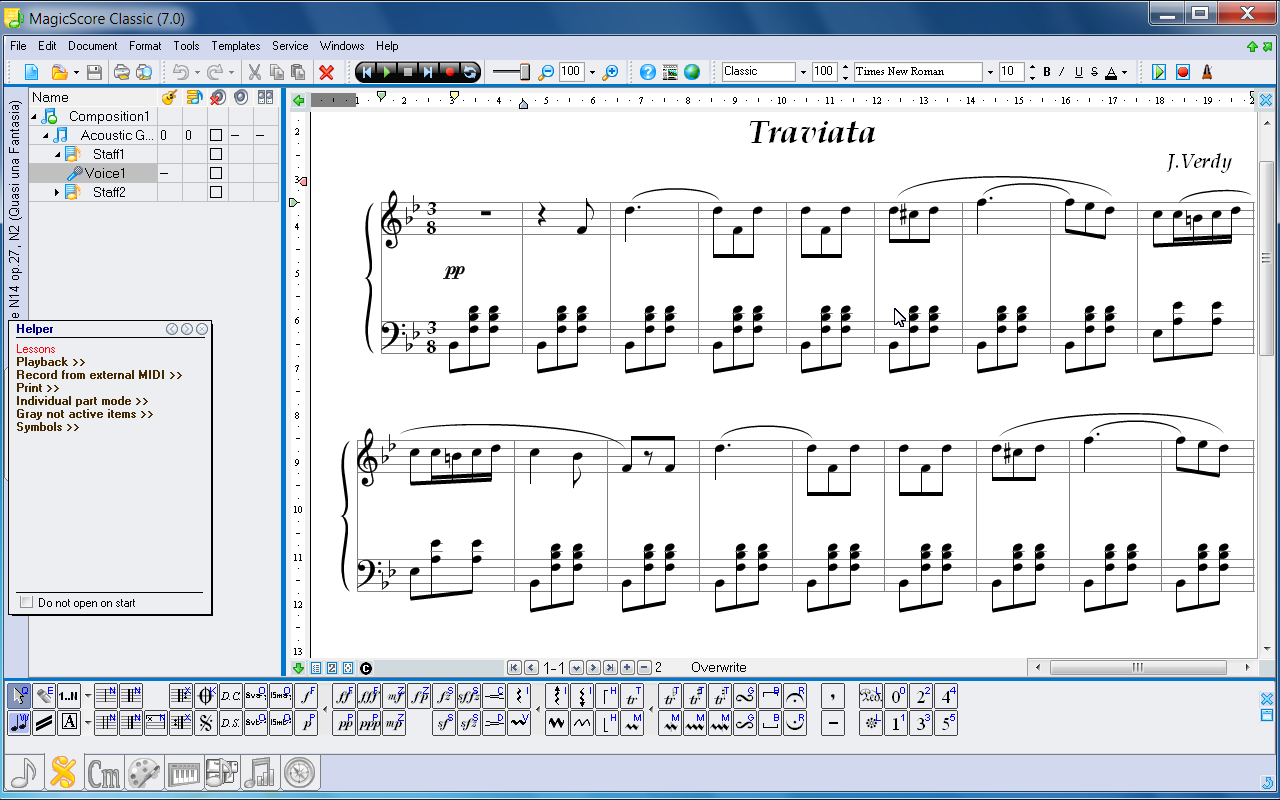Toggle underline text formatting
This screenshot has height=800, width=1280.
1078,72
